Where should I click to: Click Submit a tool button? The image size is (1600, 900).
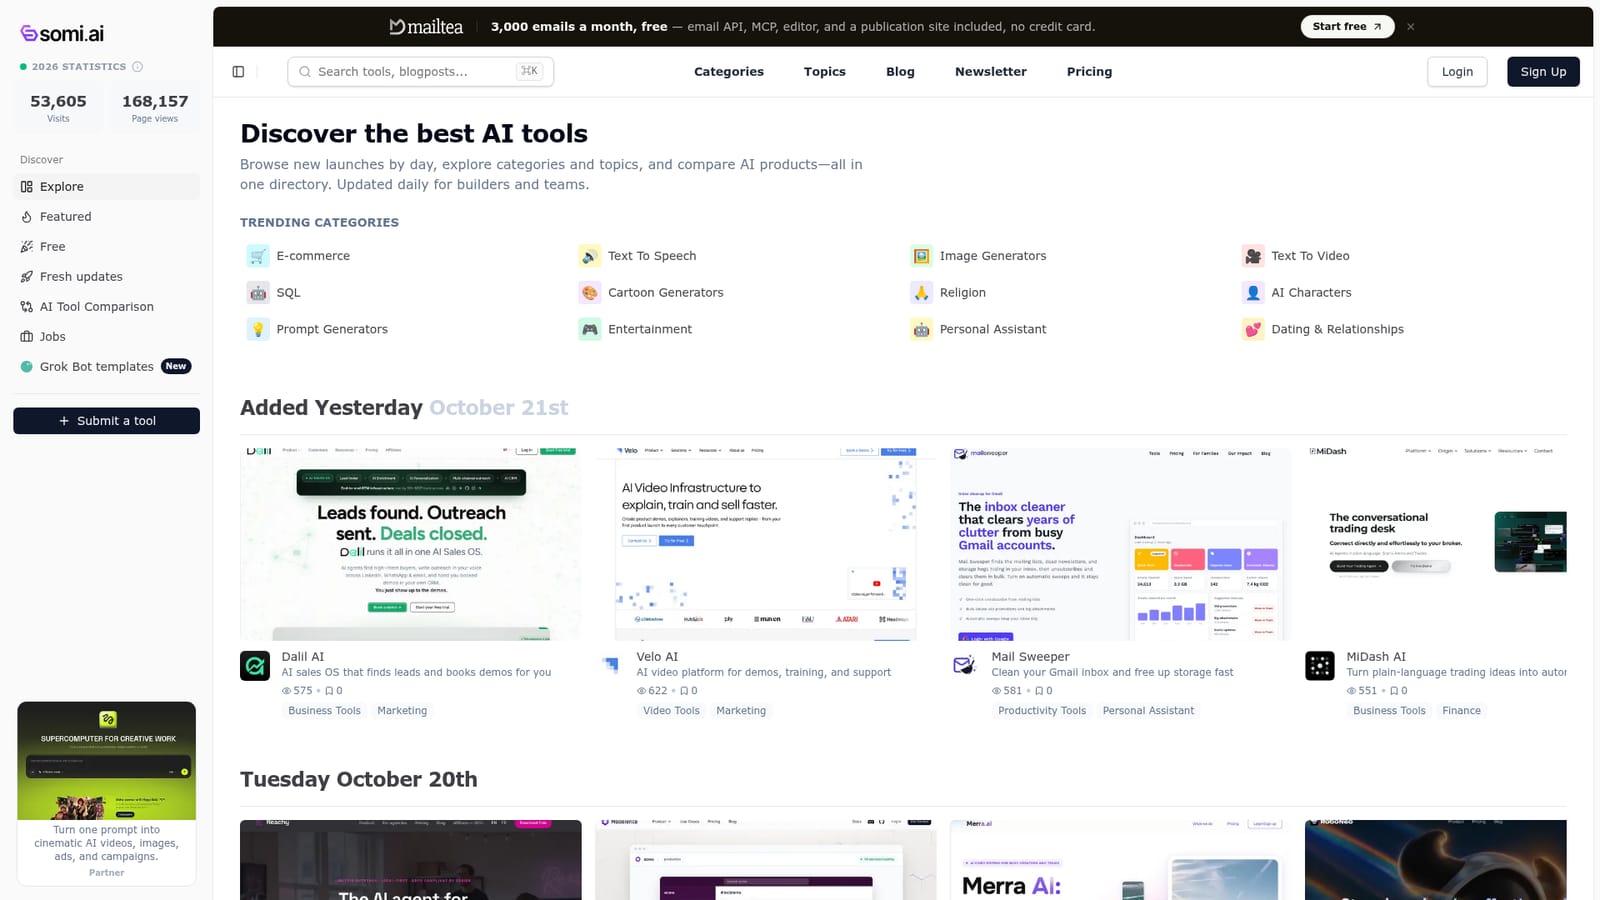point(107,421)
